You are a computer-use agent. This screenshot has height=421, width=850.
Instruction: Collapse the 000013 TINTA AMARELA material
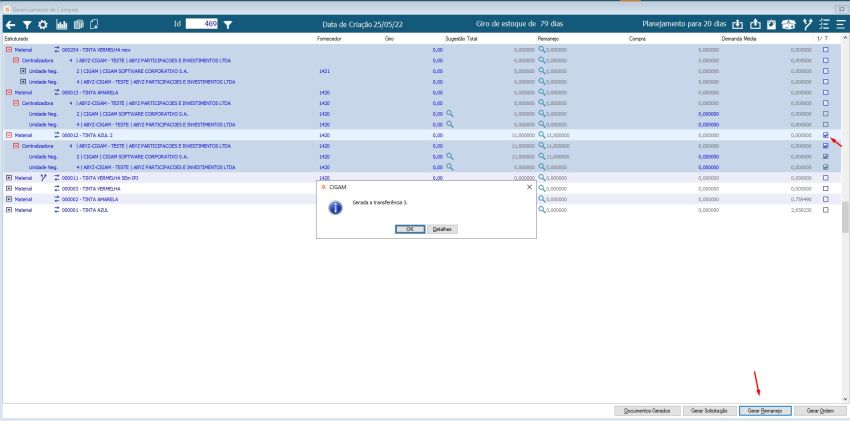coord(9,92)
